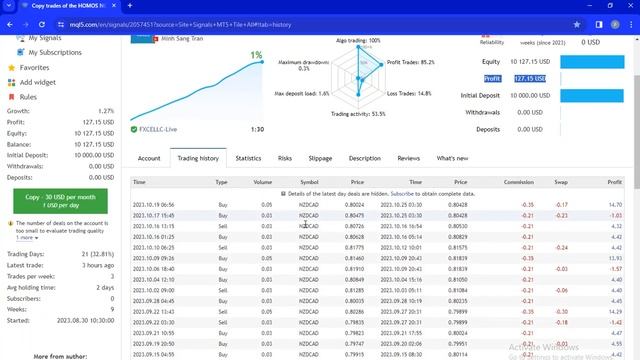Image resolution: width=640 pixels, height=360 pixels.
Task: Click Symbol column header
Action: (309, 182)
